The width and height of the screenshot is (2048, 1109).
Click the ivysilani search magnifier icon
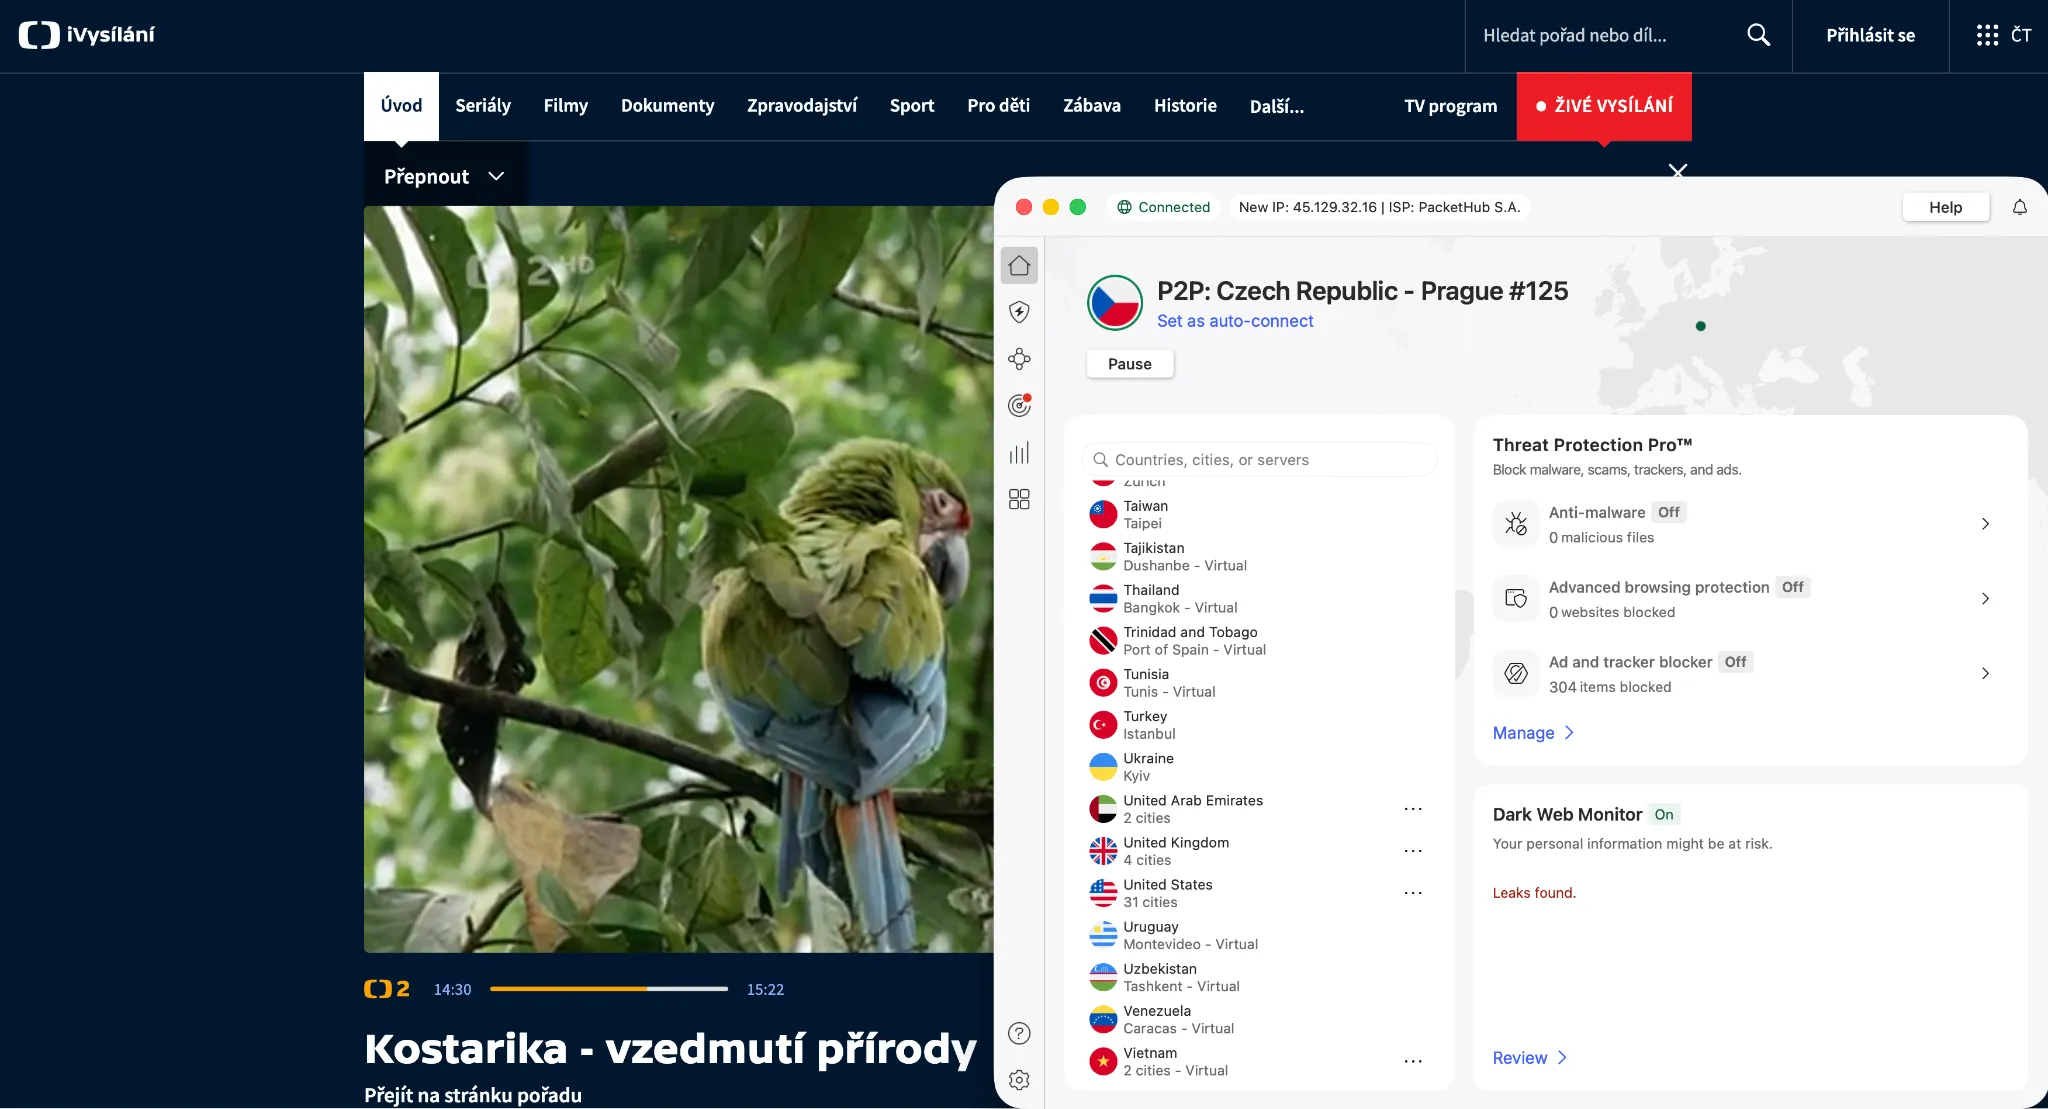coord(1758,34)
